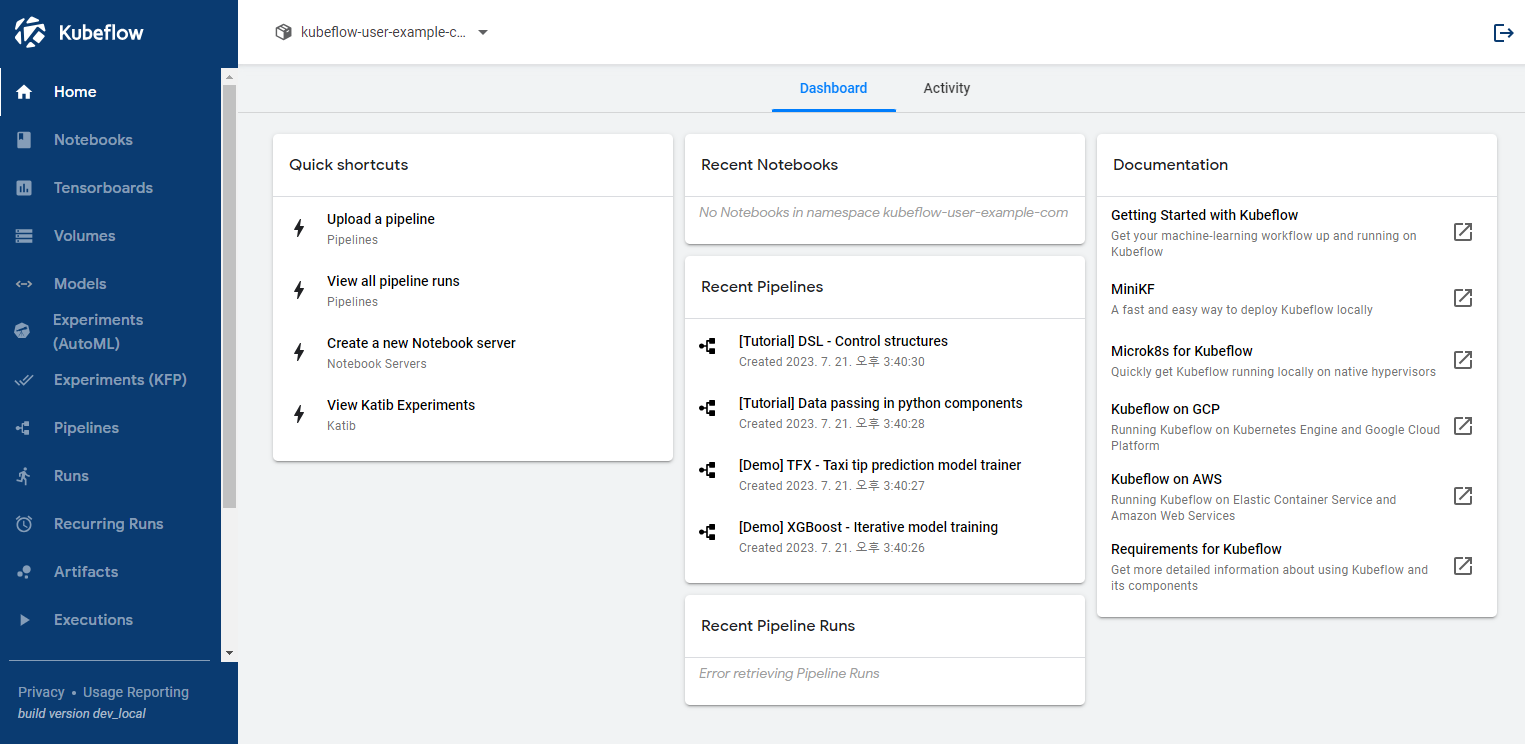Click the Experiments (KFP) double-check icon
This screenshot has height=744, width=1525.
25,380
